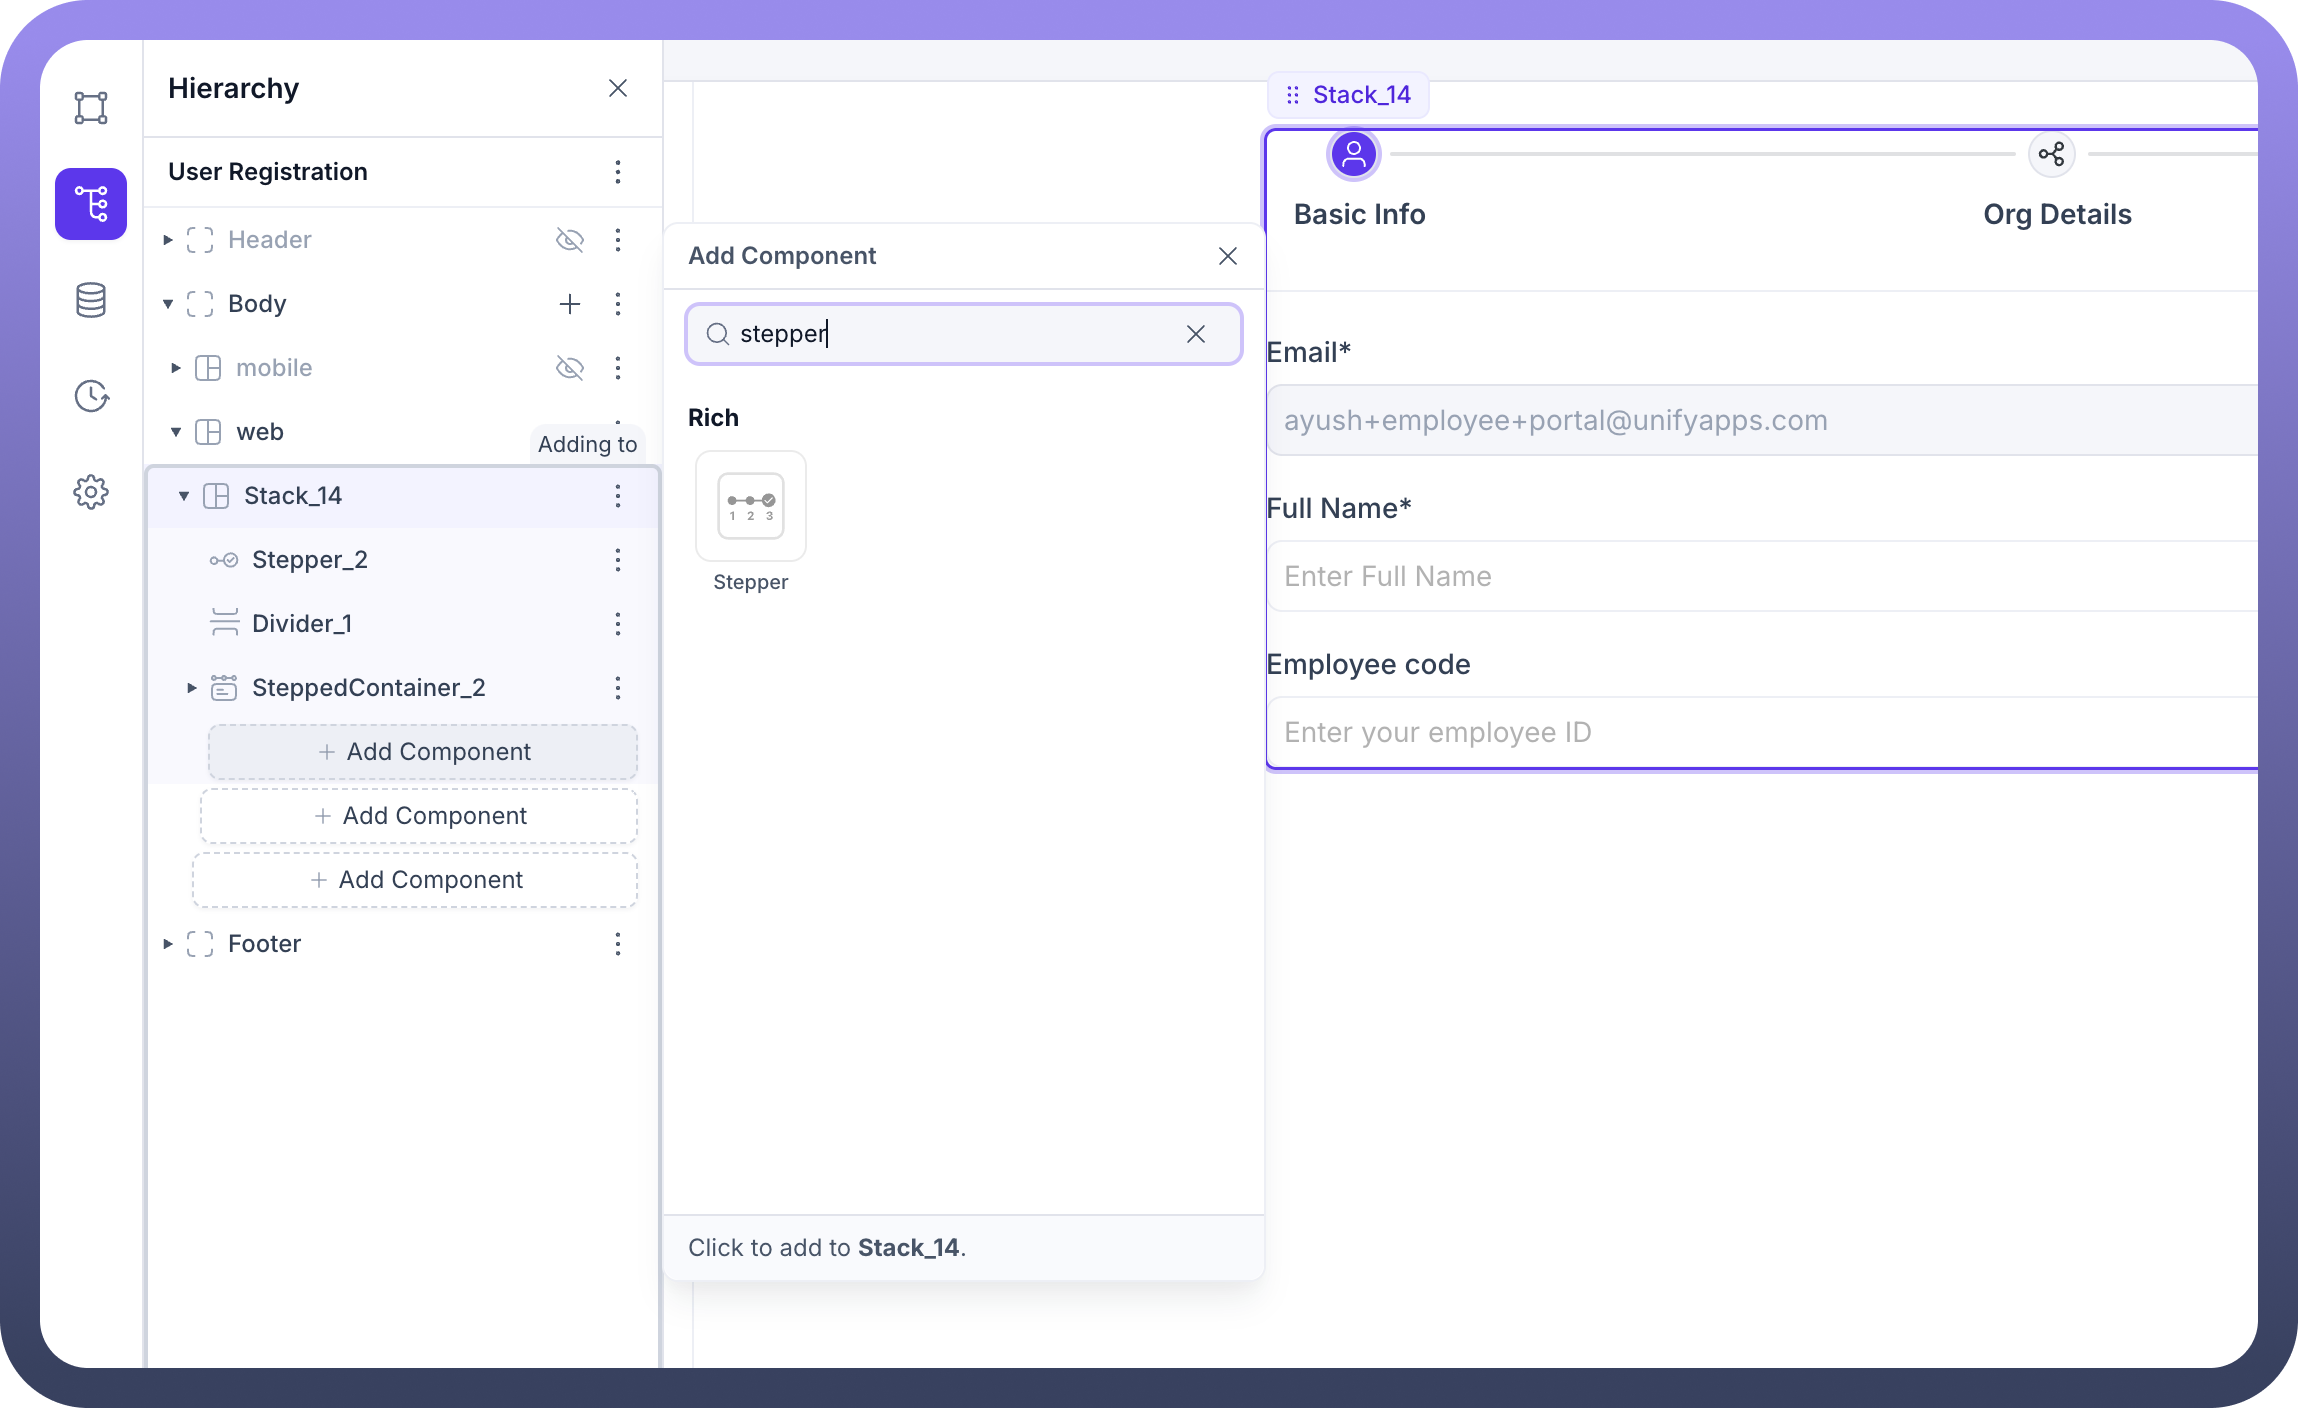The width and height of the screenshot is (2298, 1408).
Task: Click the plus icon next to Body
Action: pyautogui.click(x=570, y=304)
